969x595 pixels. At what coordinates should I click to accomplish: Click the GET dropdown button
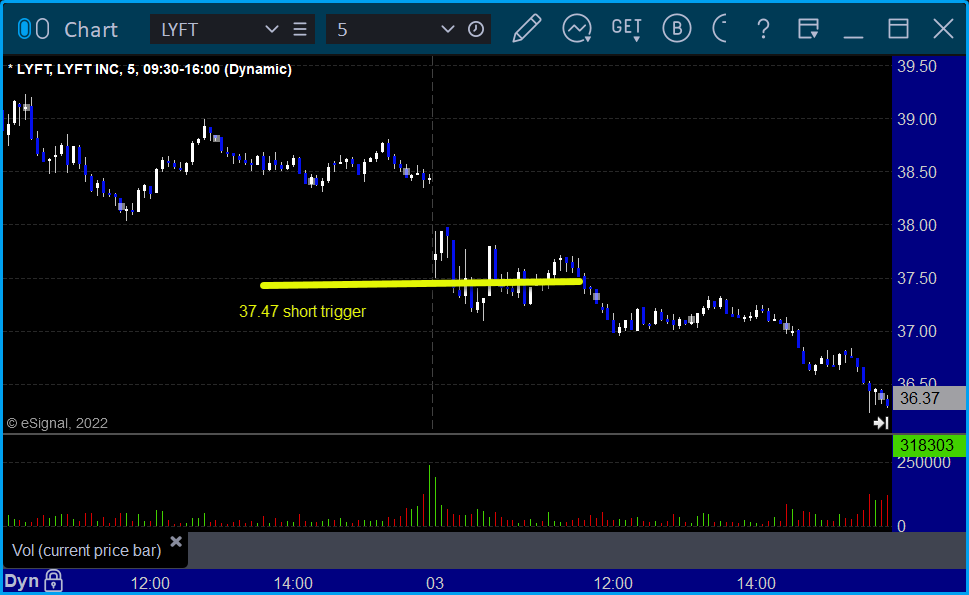627,29
